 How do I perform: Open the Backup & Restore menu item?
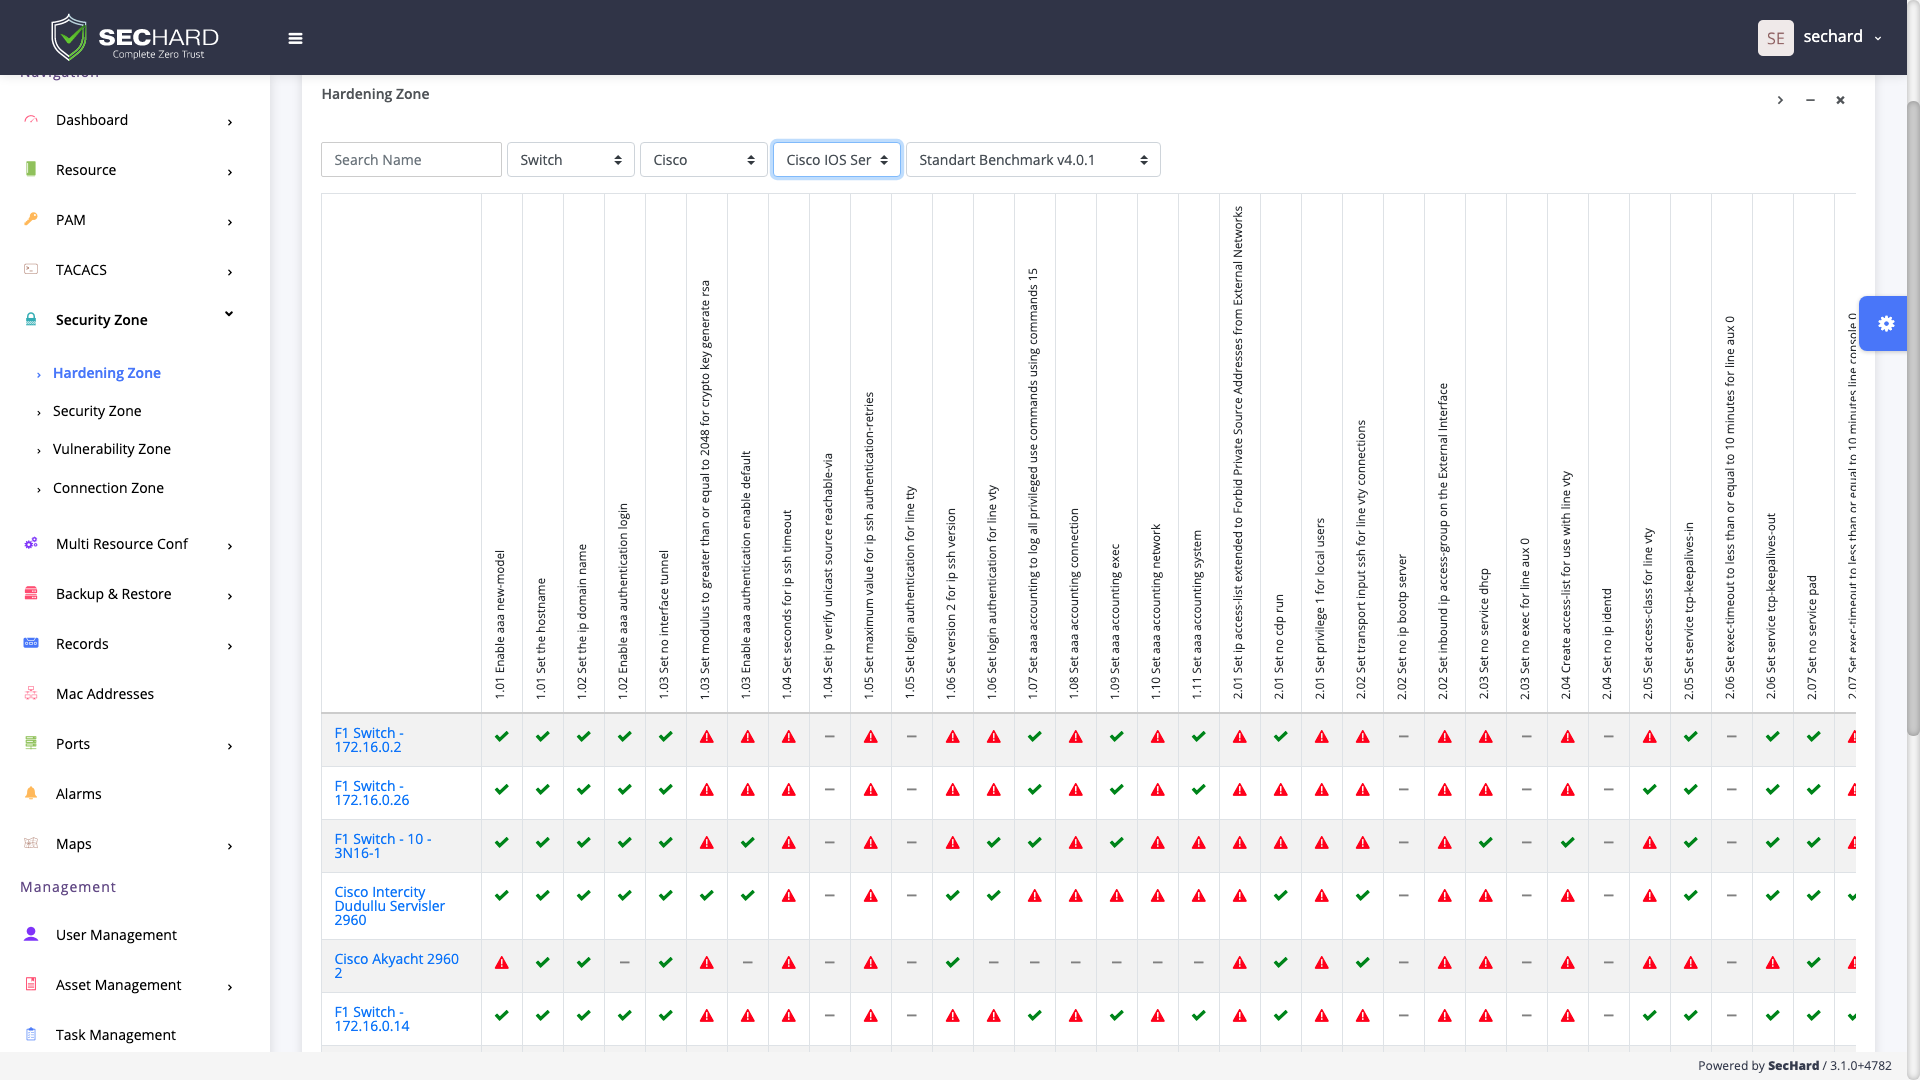pyautogui.click(x=114, y=594)
